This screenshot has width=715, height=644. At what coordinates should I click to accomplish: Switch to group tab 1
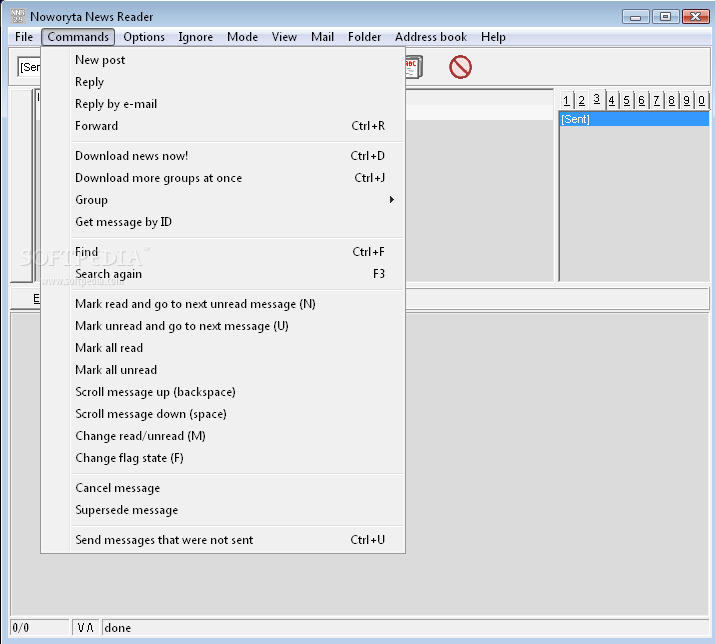point(566,100)
